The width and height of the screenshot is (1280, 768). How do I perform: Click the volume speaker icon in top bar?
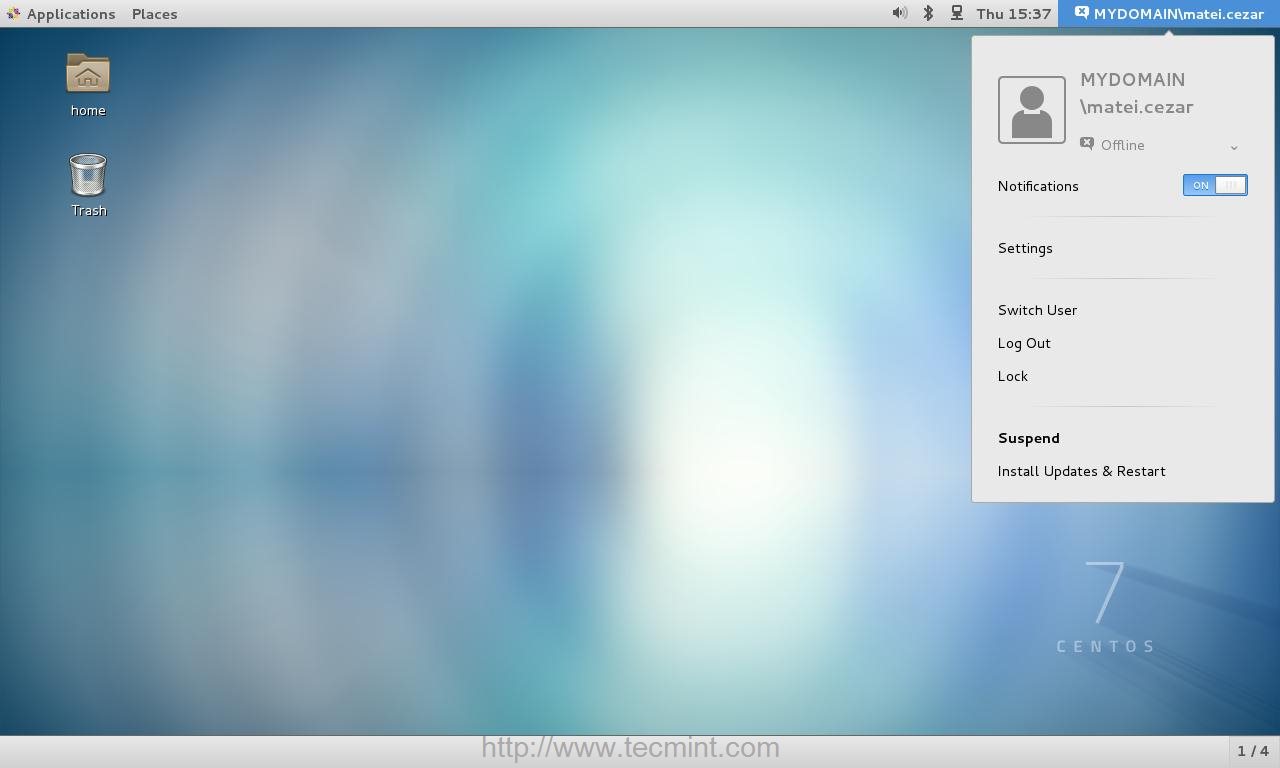coord(899,13)
